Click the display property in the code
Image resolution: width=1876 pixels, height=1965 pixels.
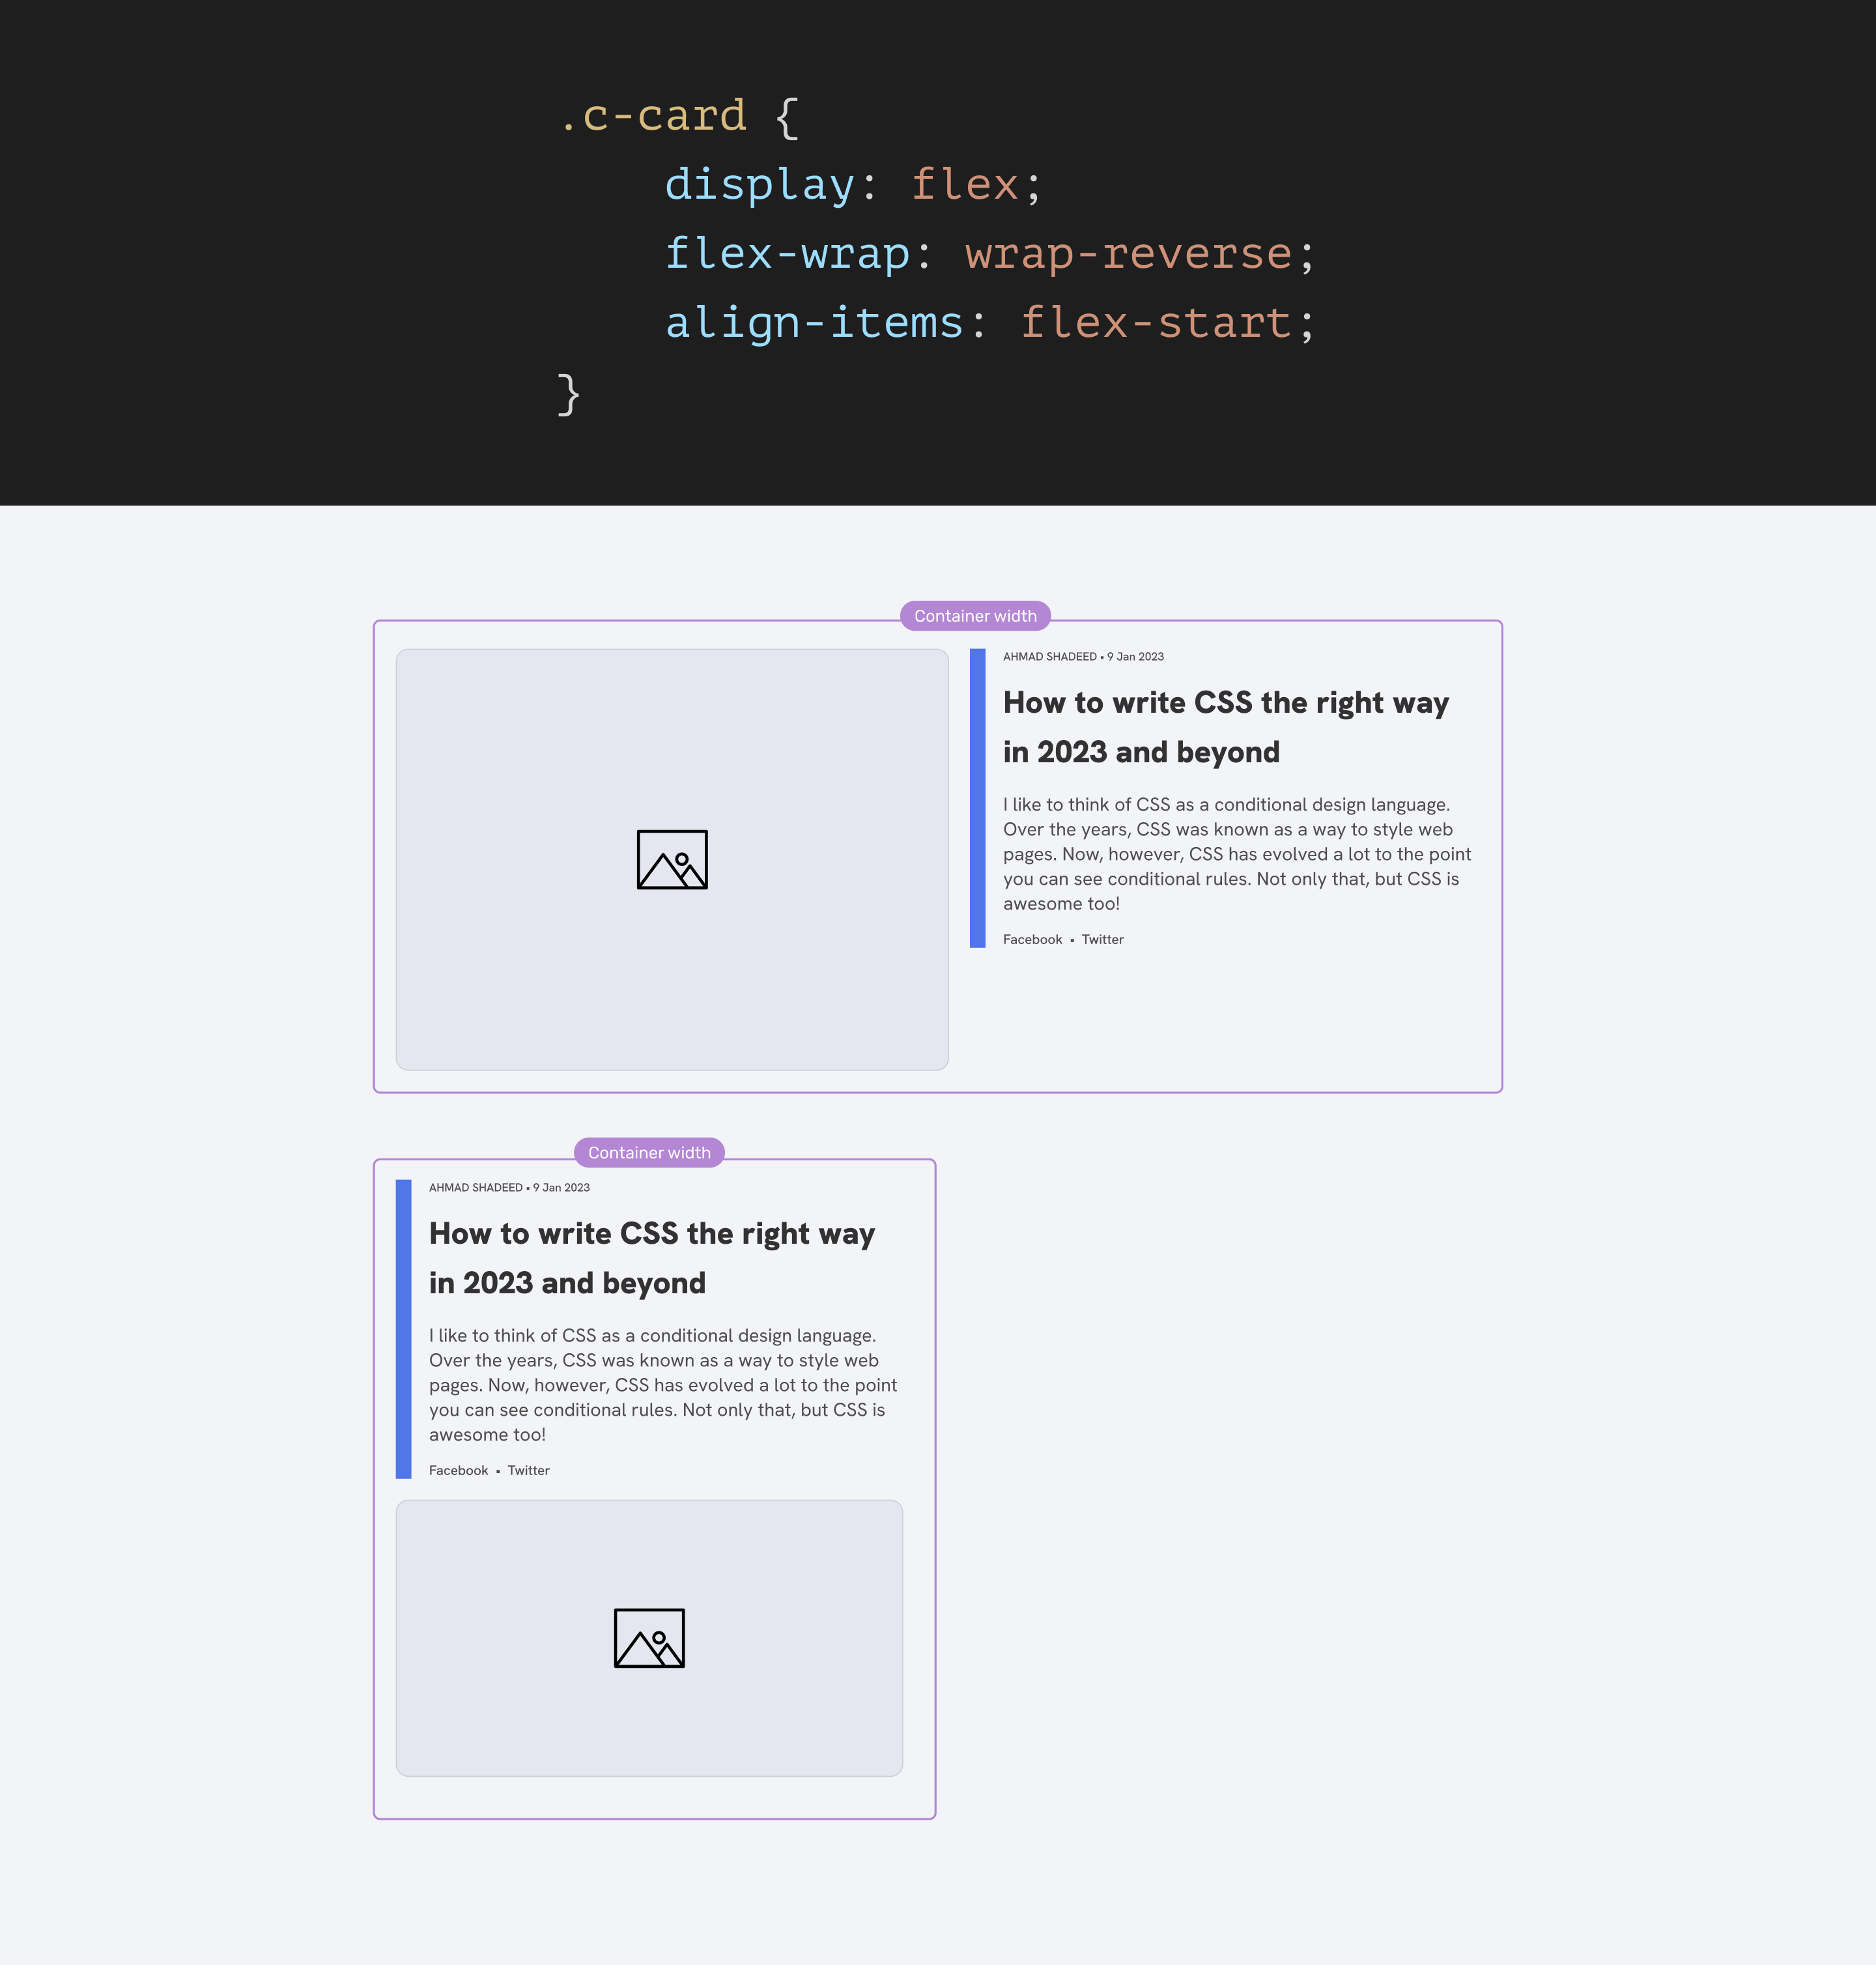click(x=759, y=185)
